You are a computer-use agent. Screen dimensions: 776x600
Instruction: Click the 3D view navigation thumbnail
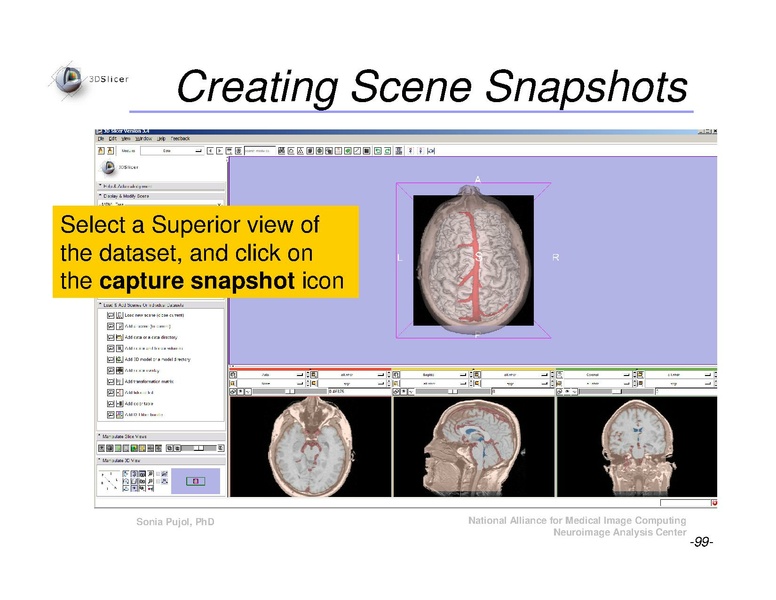195,481
